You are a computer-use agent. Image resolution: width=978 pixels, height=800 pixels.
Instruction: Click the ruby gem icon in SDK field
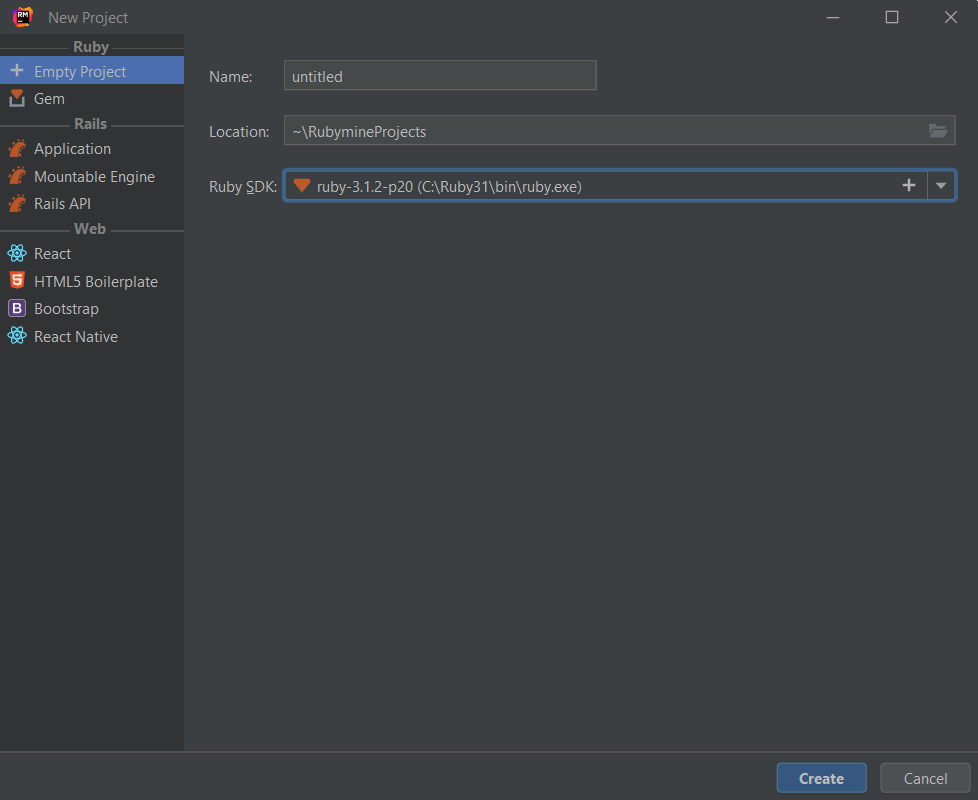(x=302, y=185)
